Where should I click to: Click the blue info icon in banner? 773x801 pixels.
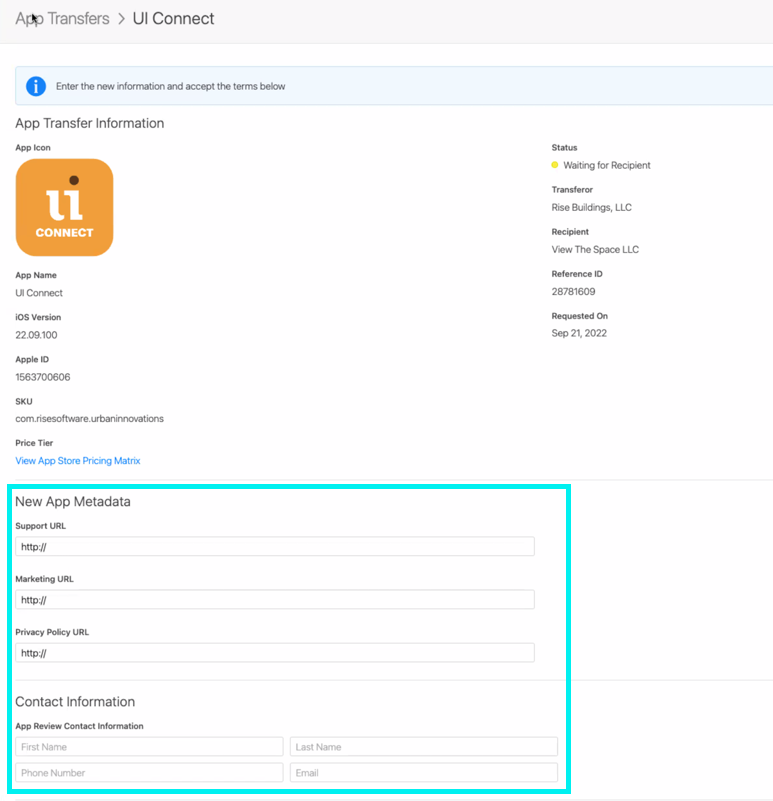(x=36, y=86)
